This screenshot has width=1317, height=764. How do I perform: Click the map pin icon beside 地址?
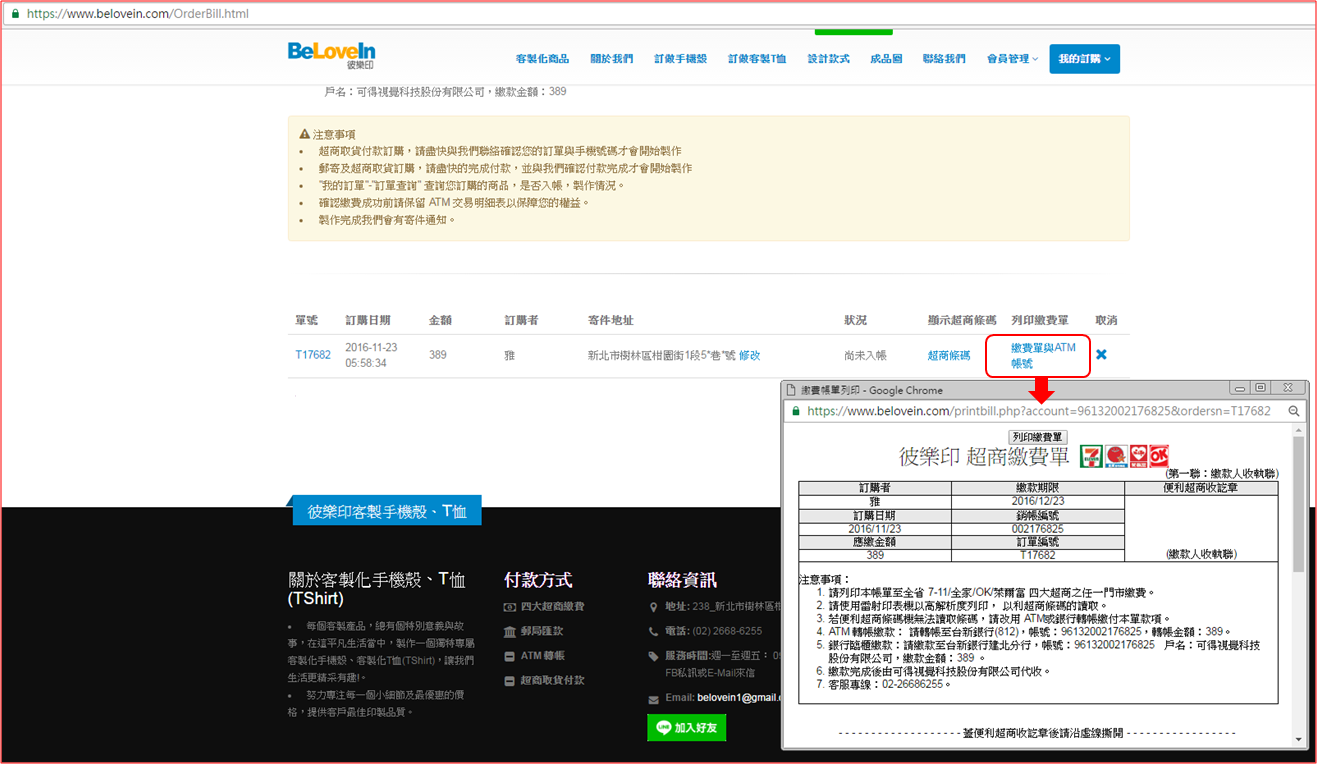[654, 607]
